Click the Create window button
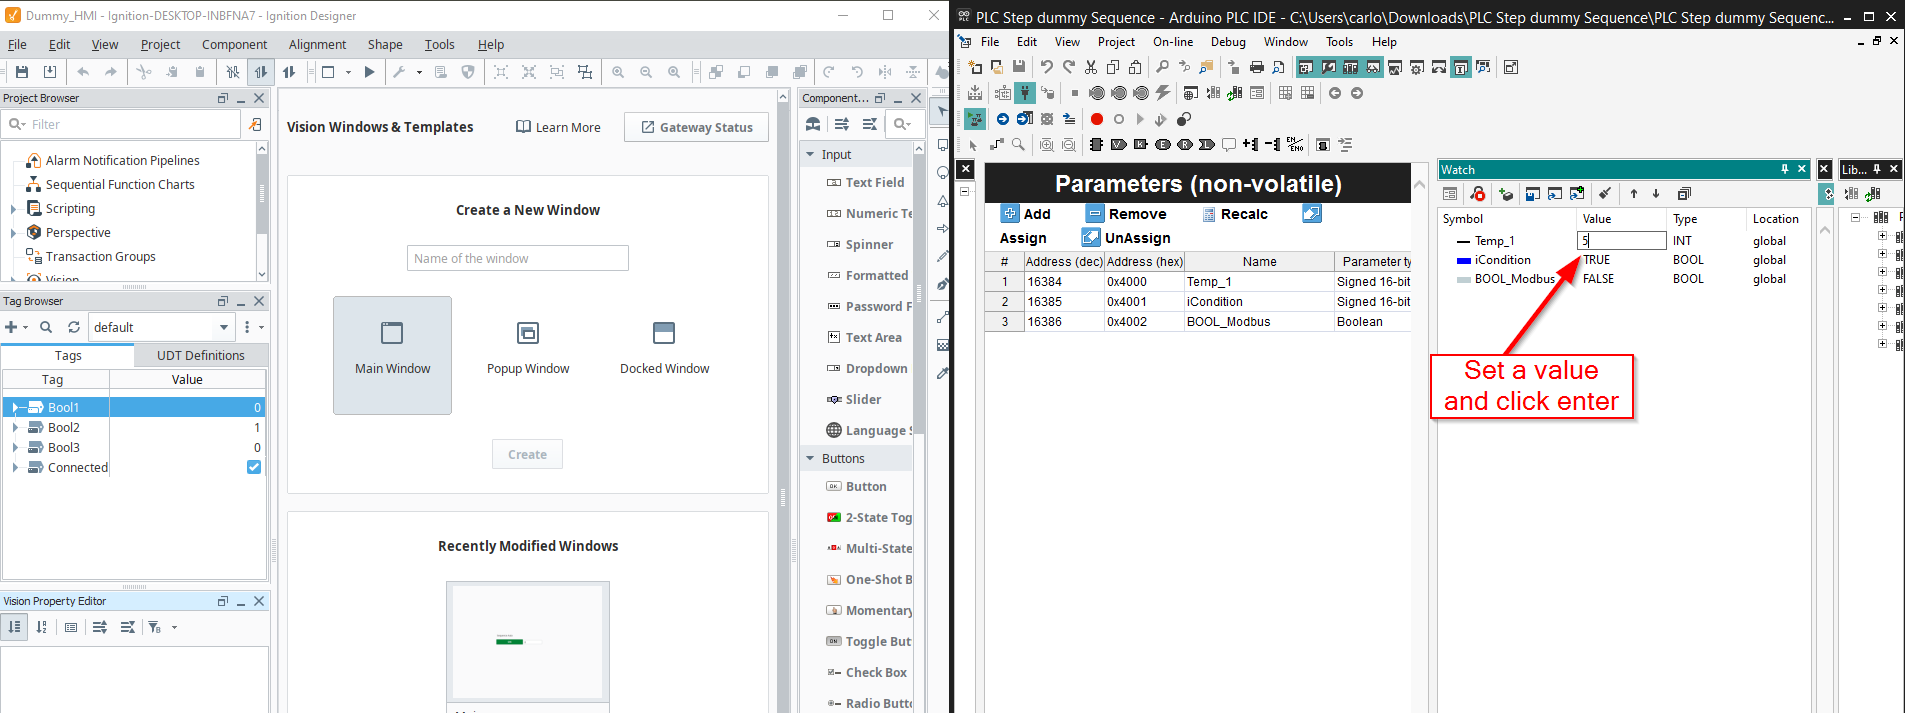This screenshot has width=1905, height=713. click(527, 454)
